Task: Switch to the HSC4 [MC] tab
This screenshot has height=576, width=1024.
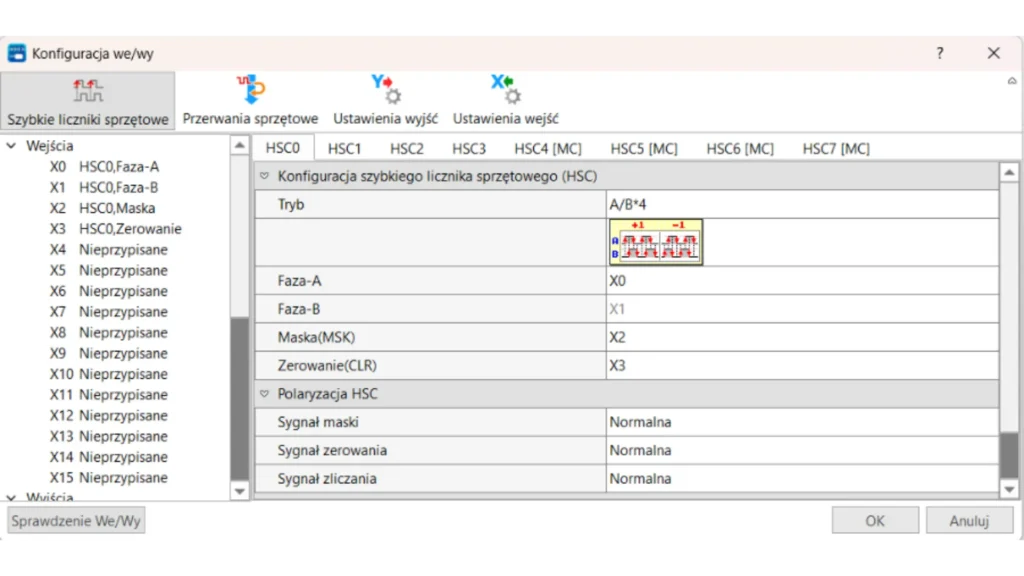Action: 548,149
